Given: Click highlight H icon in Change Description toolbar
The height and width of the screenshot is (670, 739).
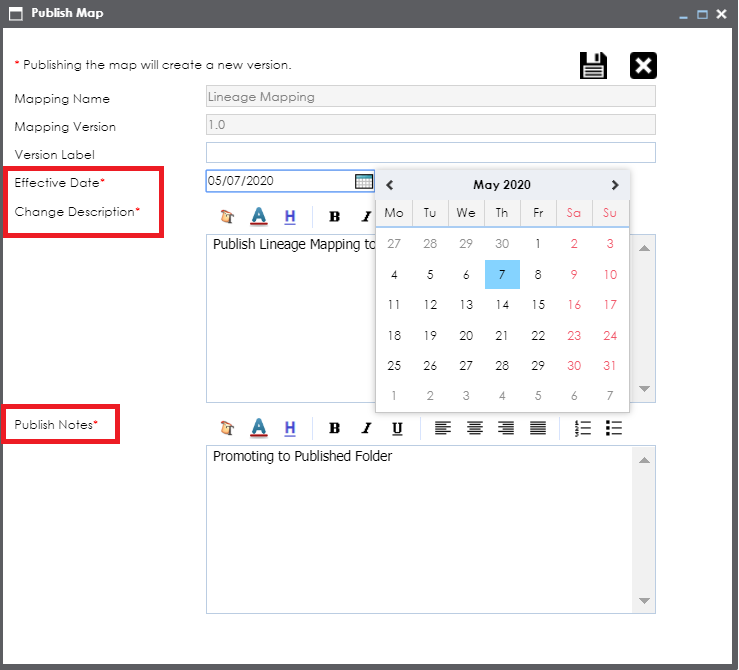Looking at the screenshot, I should [290, 217].
